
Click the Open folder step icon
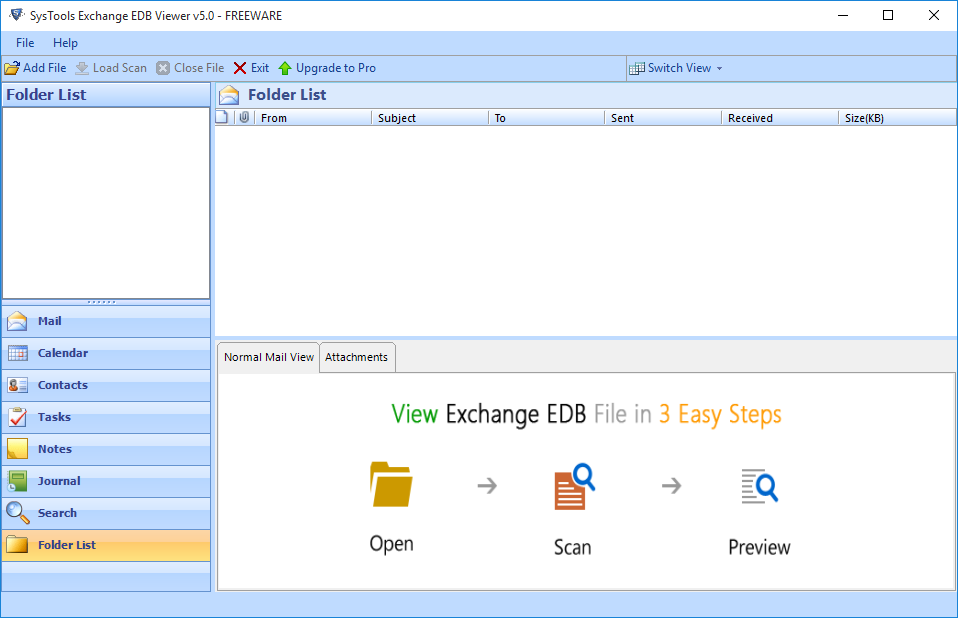coord(391,484)
